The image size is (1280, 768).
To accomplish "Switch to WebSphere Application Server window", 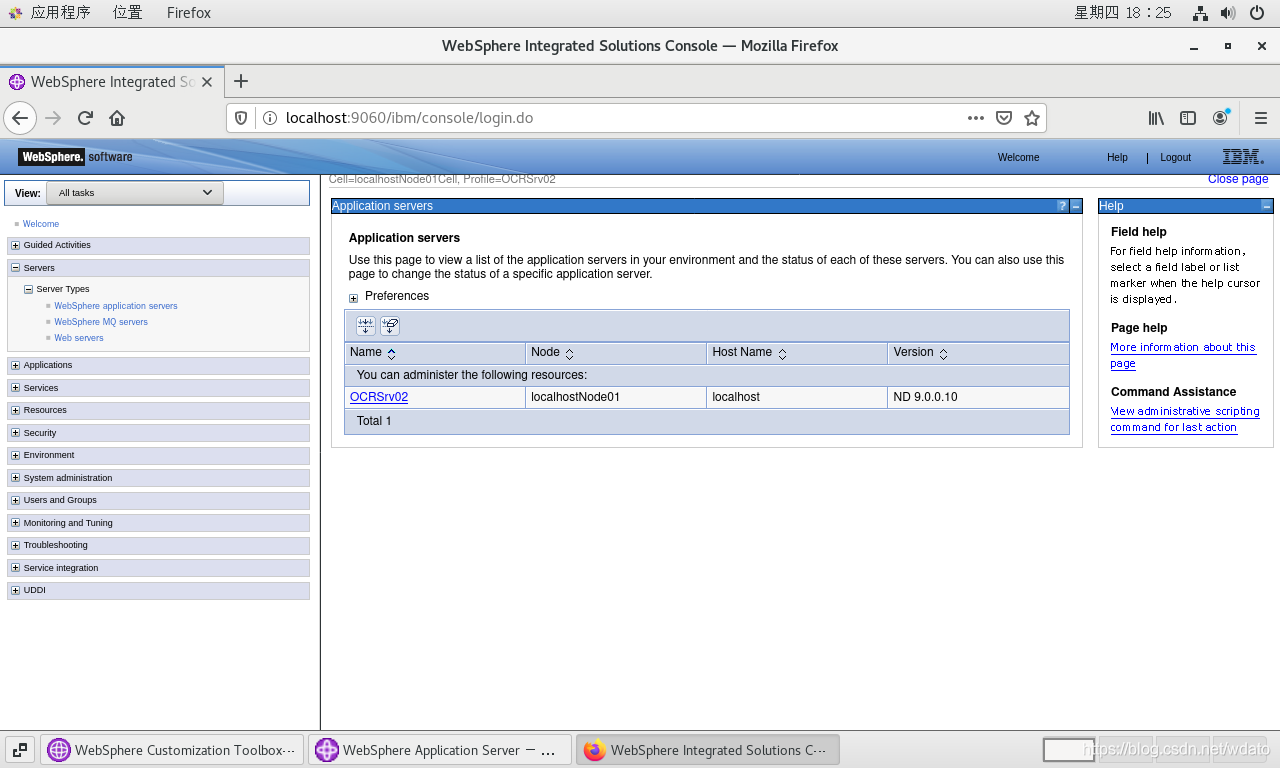I will pyautogui.click(x=440, y=750).
